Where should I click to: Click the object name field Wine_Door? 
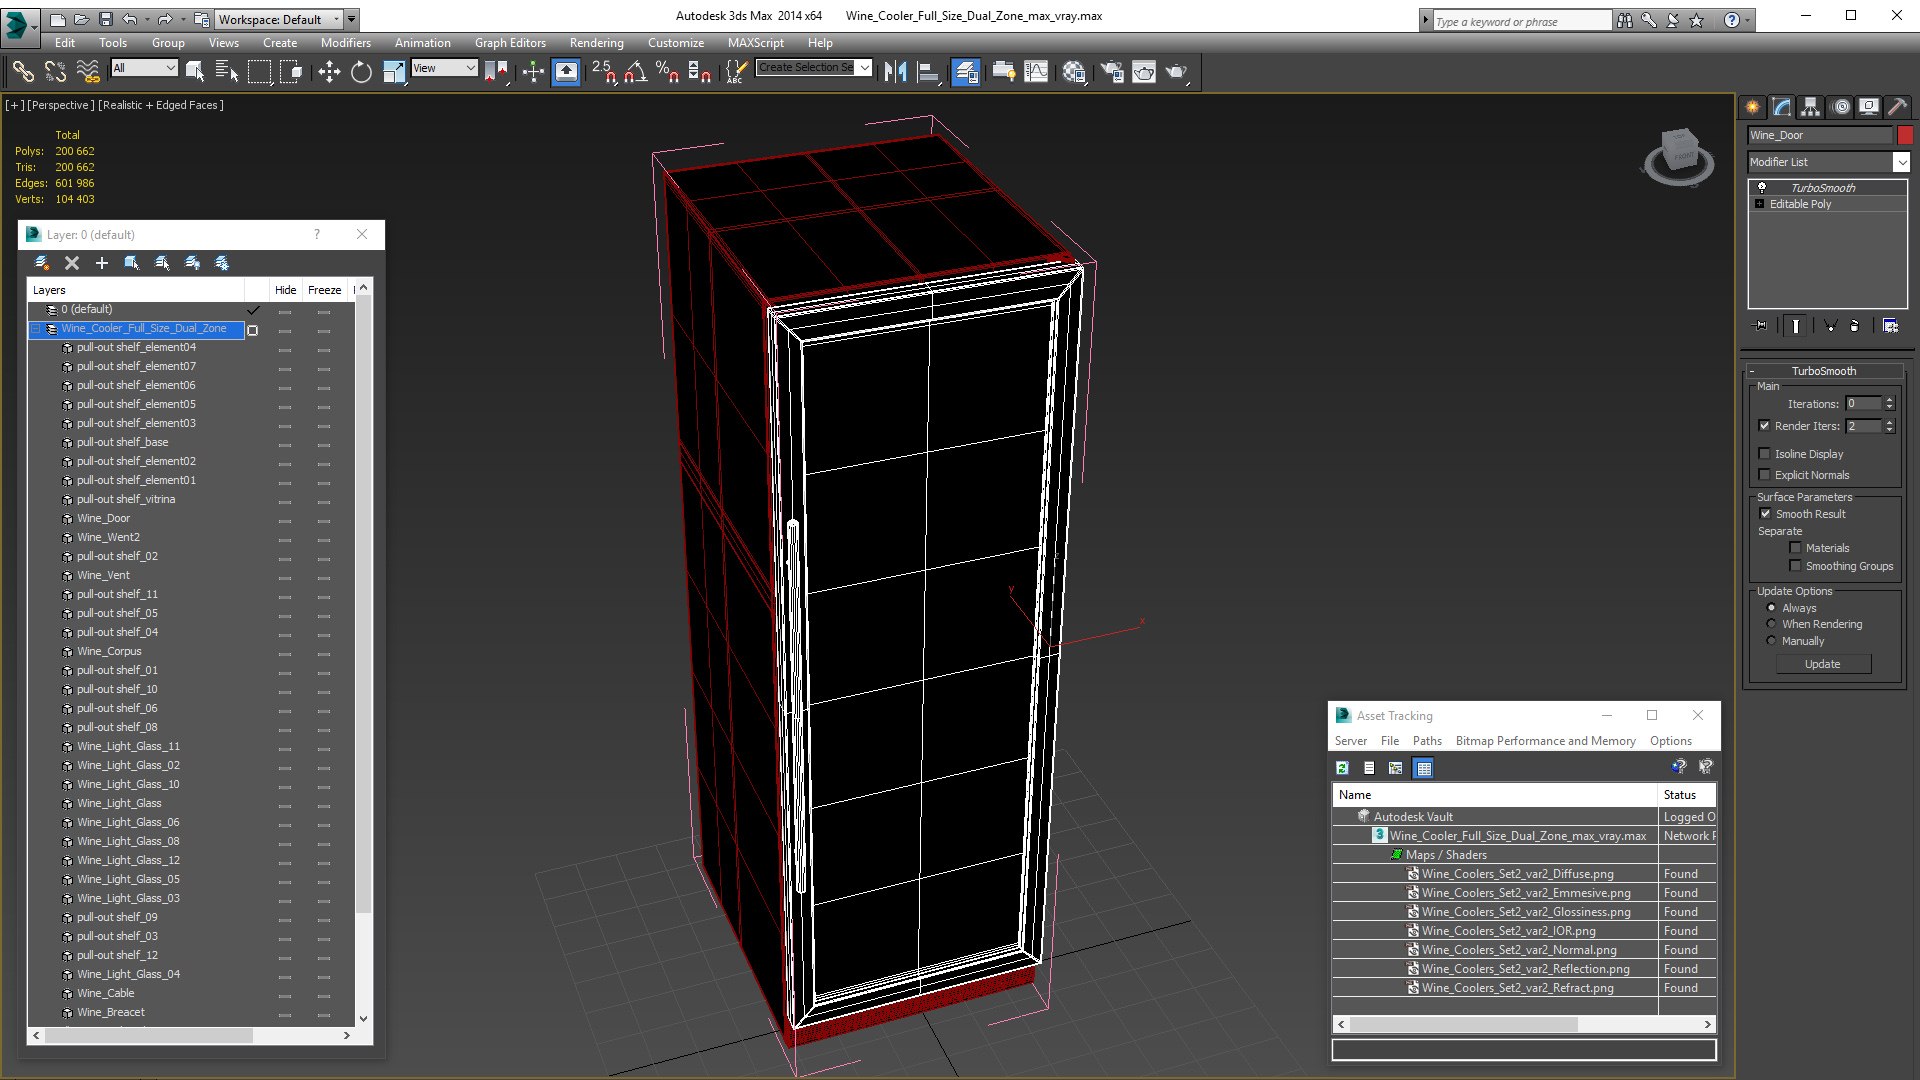click(1819, 135)
